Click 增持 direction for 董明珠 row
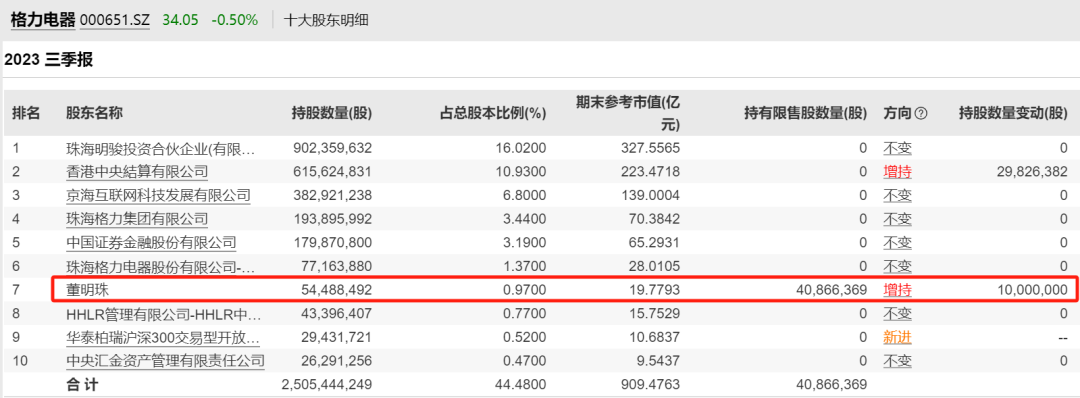 (897, 290)
